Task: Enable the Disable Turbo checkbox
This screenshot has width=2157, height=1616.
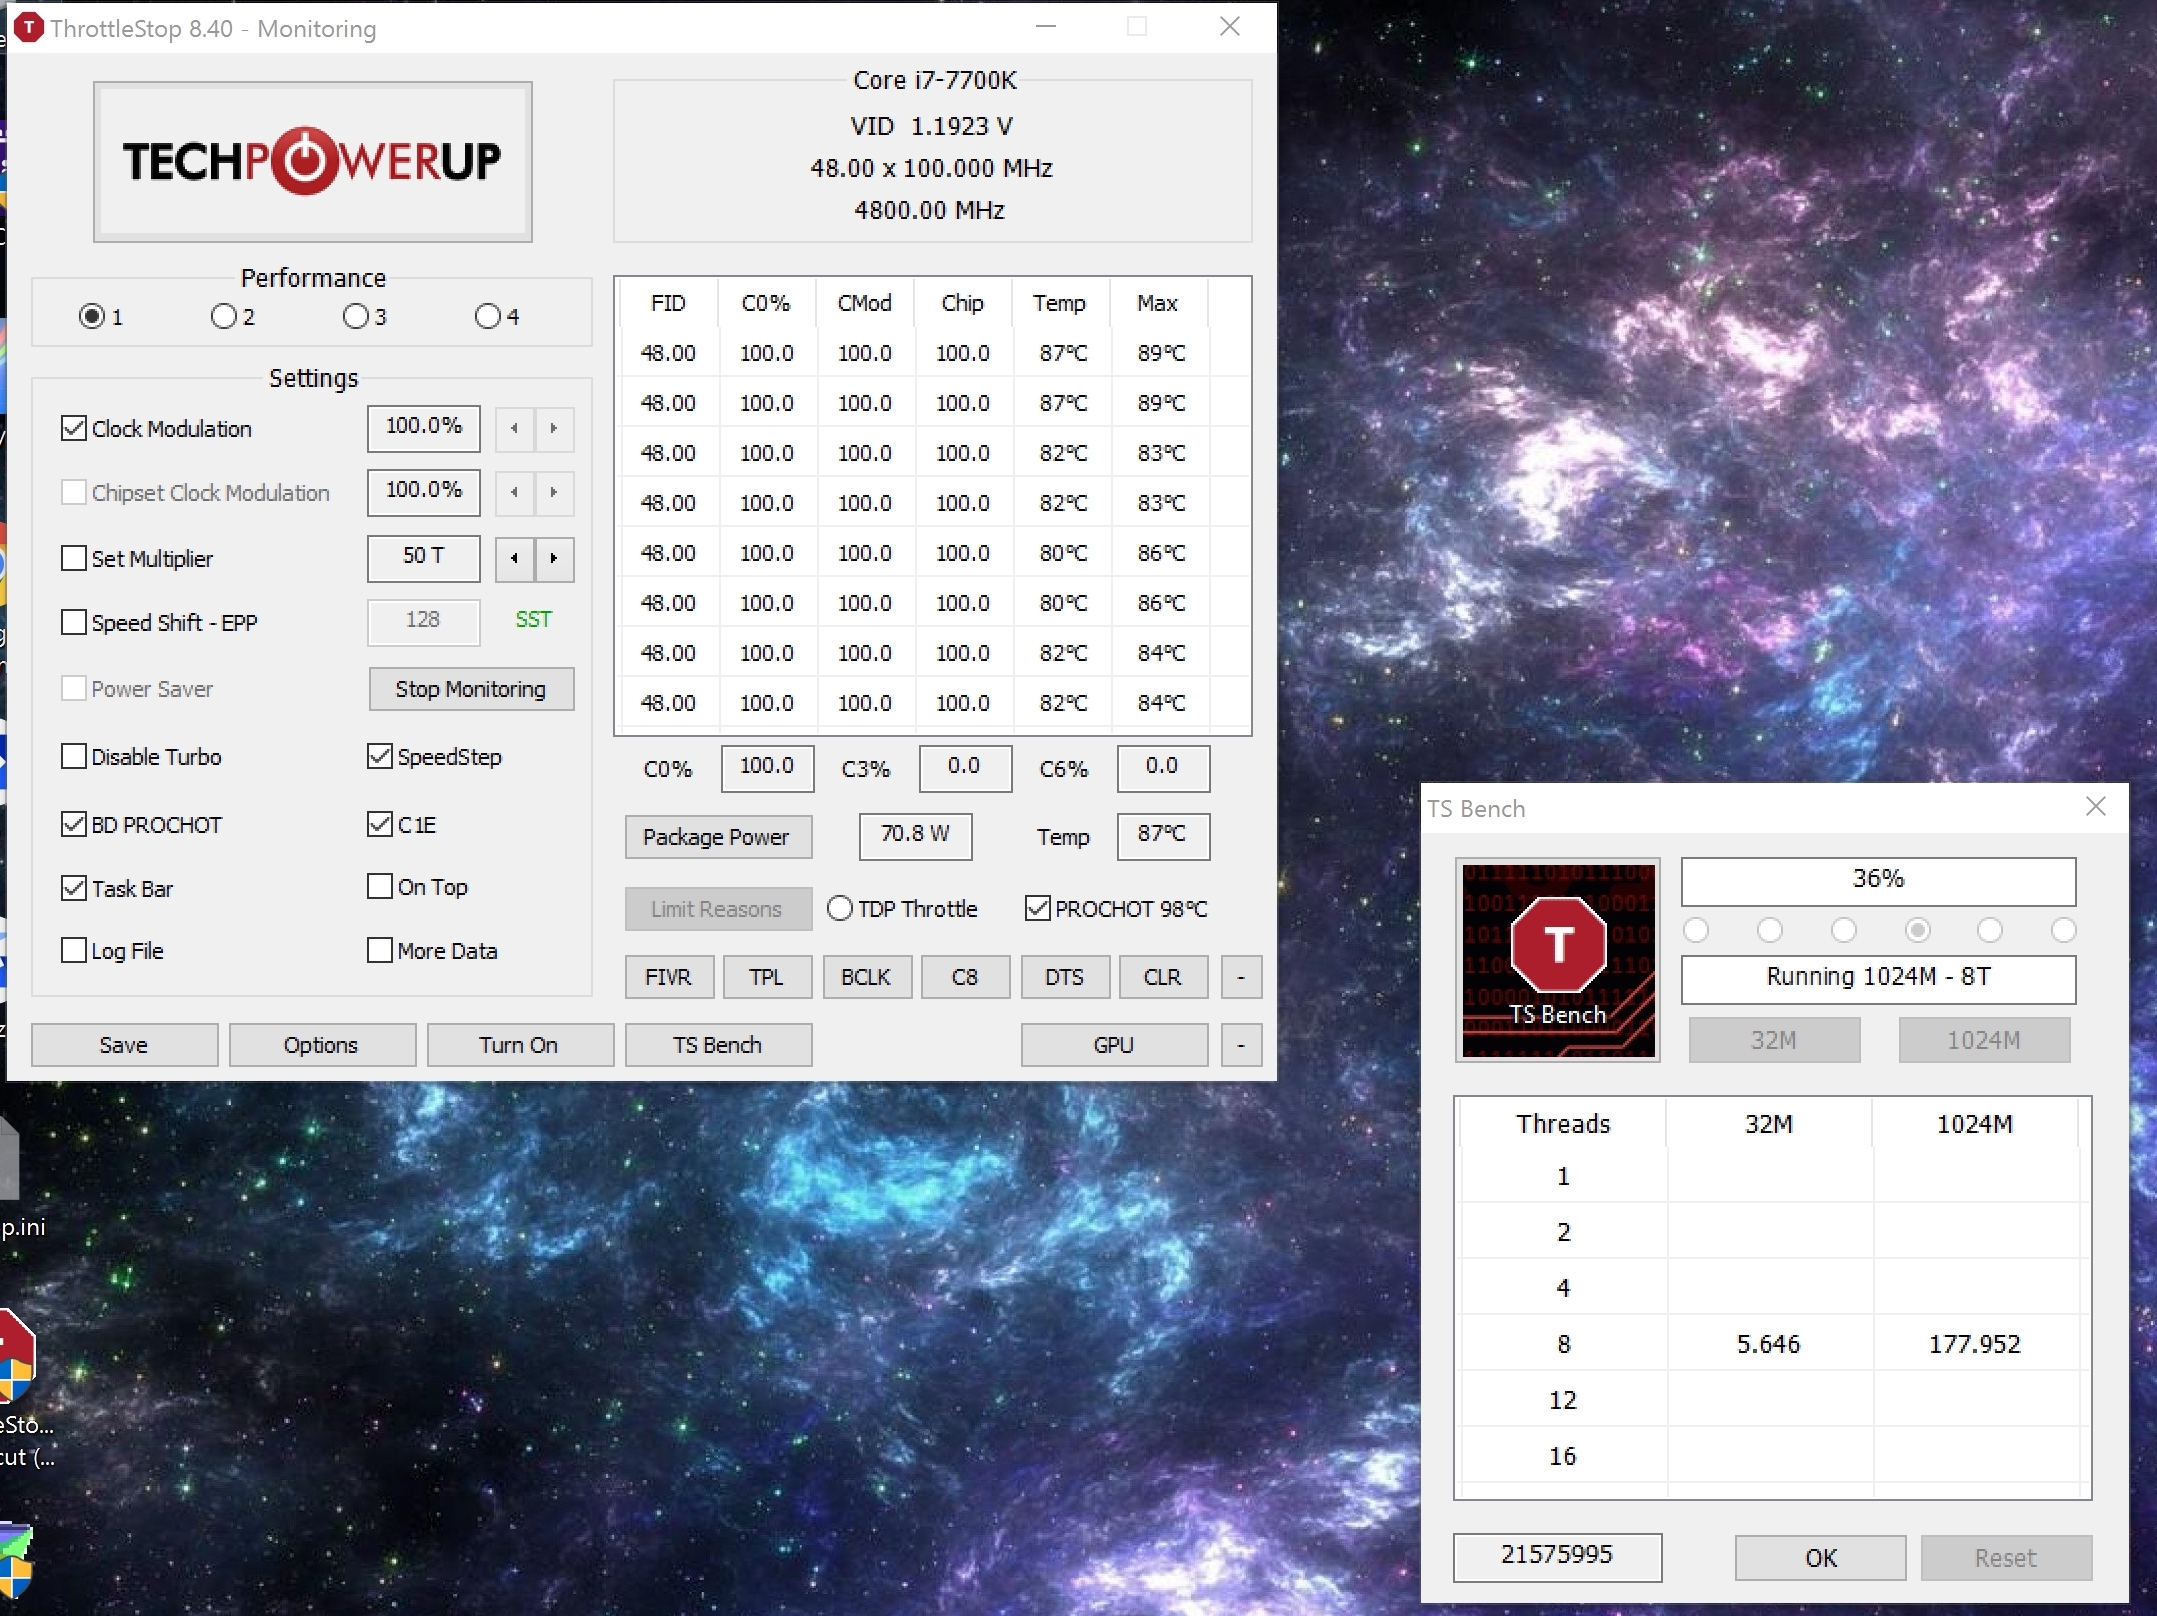Action: pyautogui.click(x=74, y=756)
